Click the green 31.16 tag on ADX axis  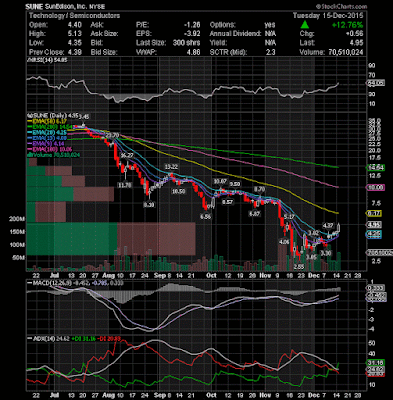(376, 363)
